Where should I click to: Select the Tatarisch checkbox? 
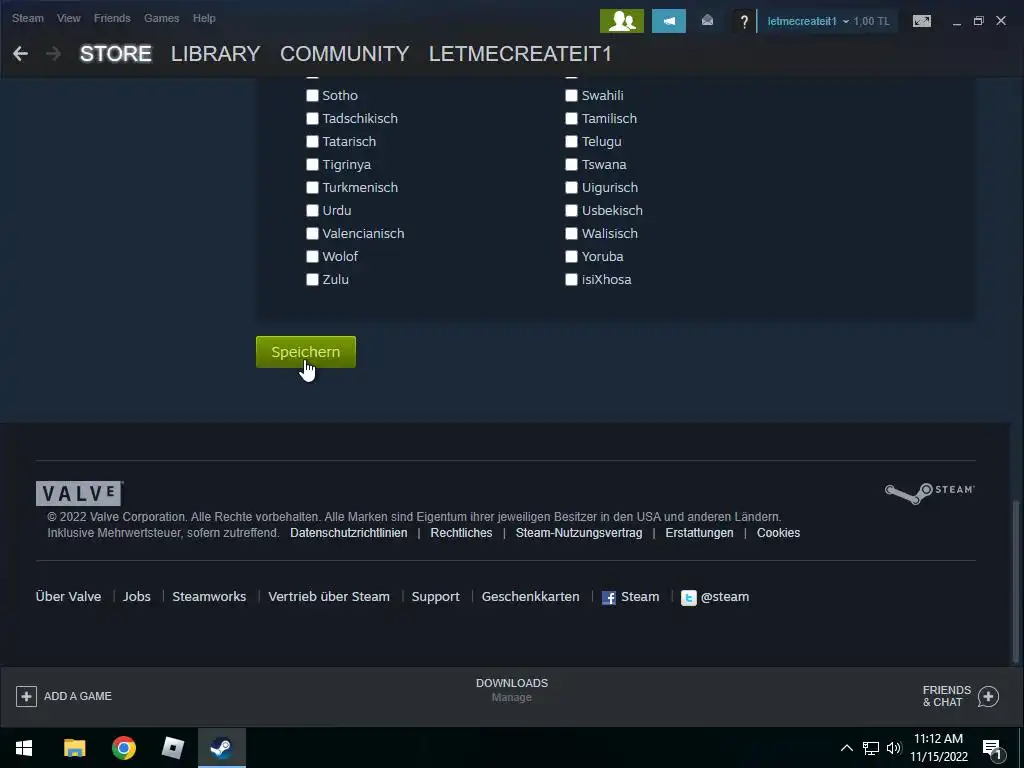pyautogui.click(x=312, y=142)
